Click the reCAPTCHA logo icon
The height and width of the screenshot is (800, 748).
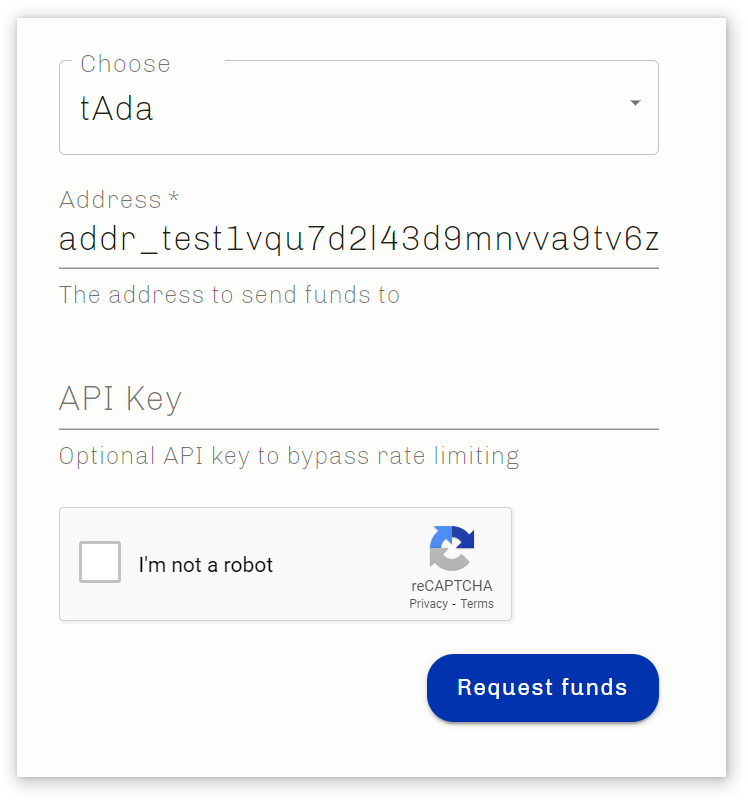click(452, 548)
